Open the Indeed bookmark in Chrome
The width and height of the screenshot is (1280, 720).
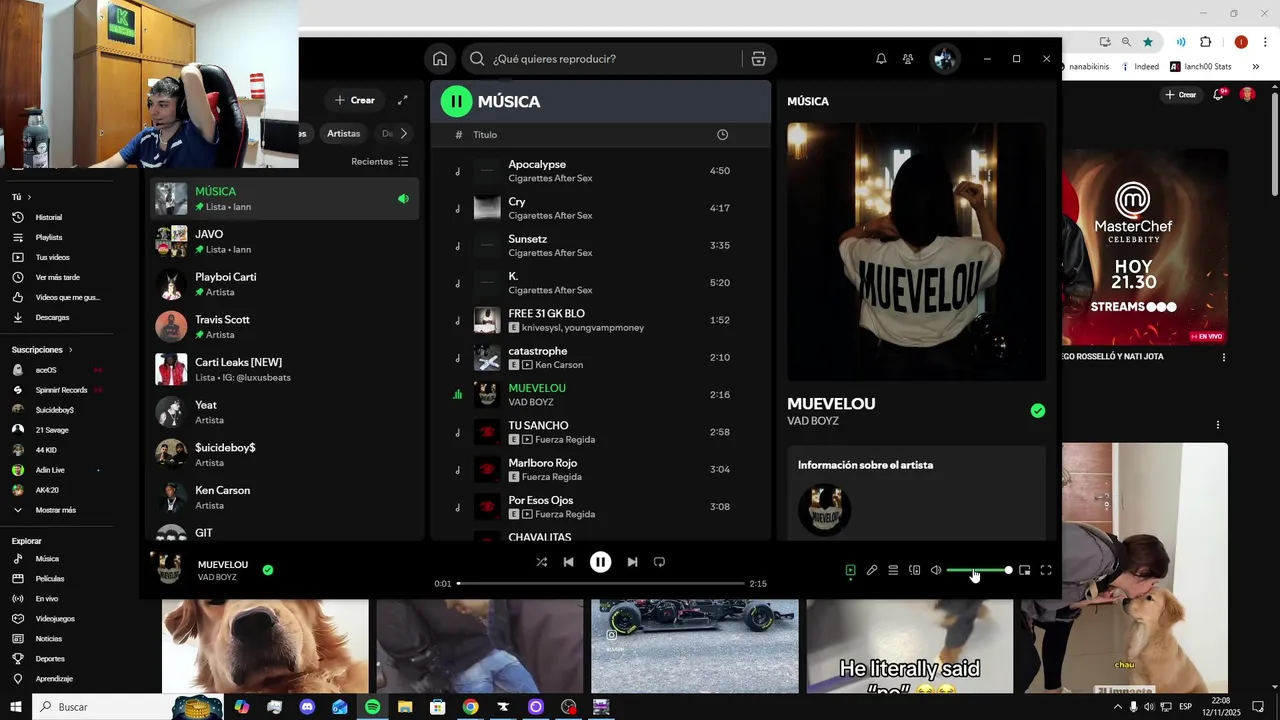click(x=1140, y=67)
